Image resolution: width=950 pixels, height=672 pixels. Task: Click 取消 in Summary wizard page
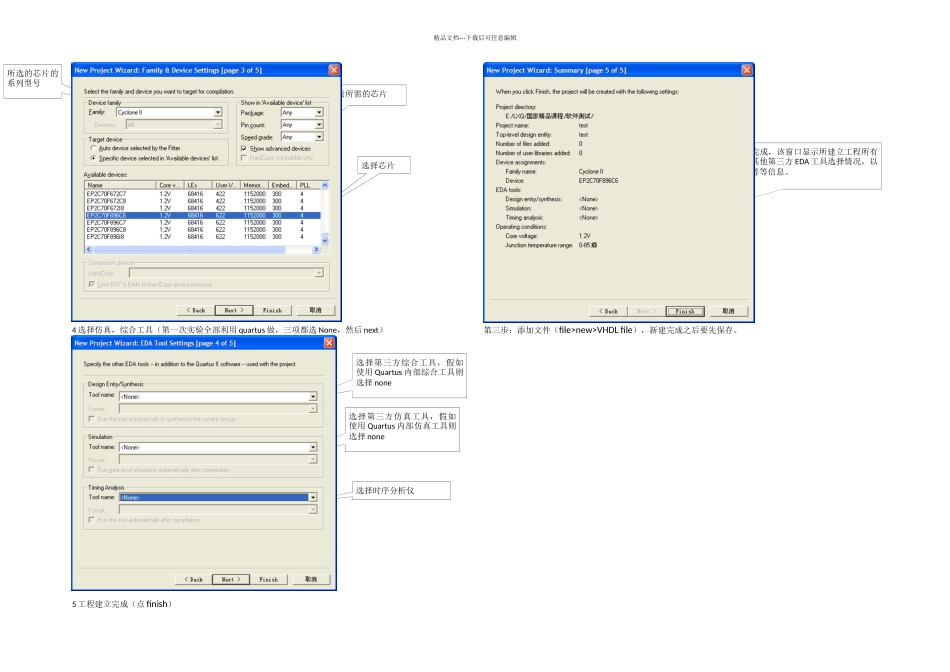(x=728, y=311)
